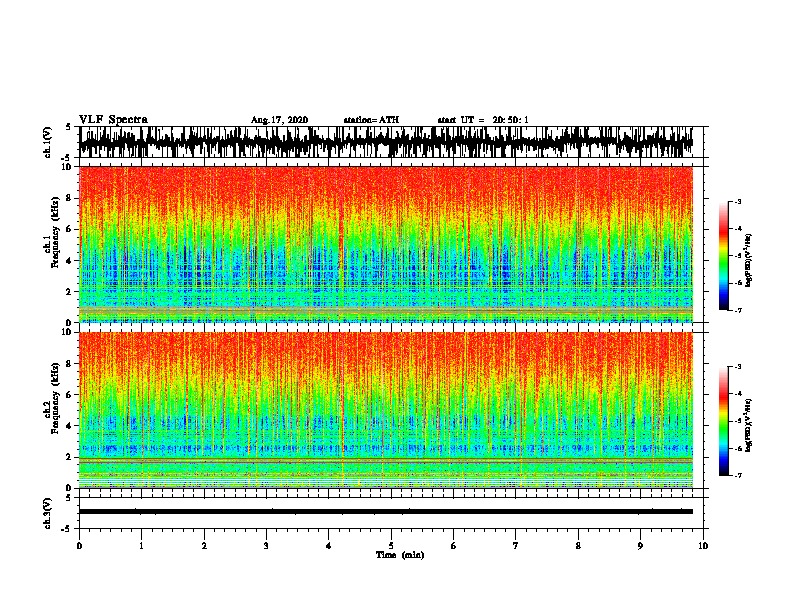This screenshot has width=792, height=612.
Task: Click time axis tick label "0"
Action: pos(79,546)
